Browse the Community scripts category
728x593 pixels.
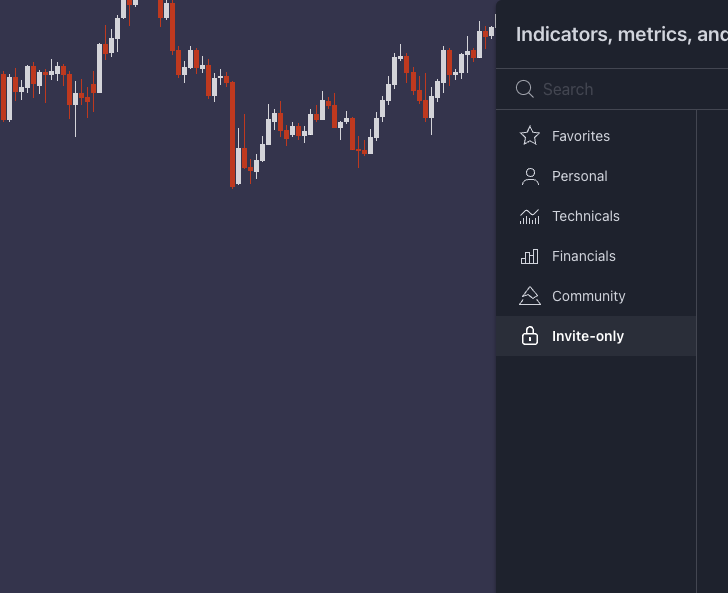(x=588, y=296)
